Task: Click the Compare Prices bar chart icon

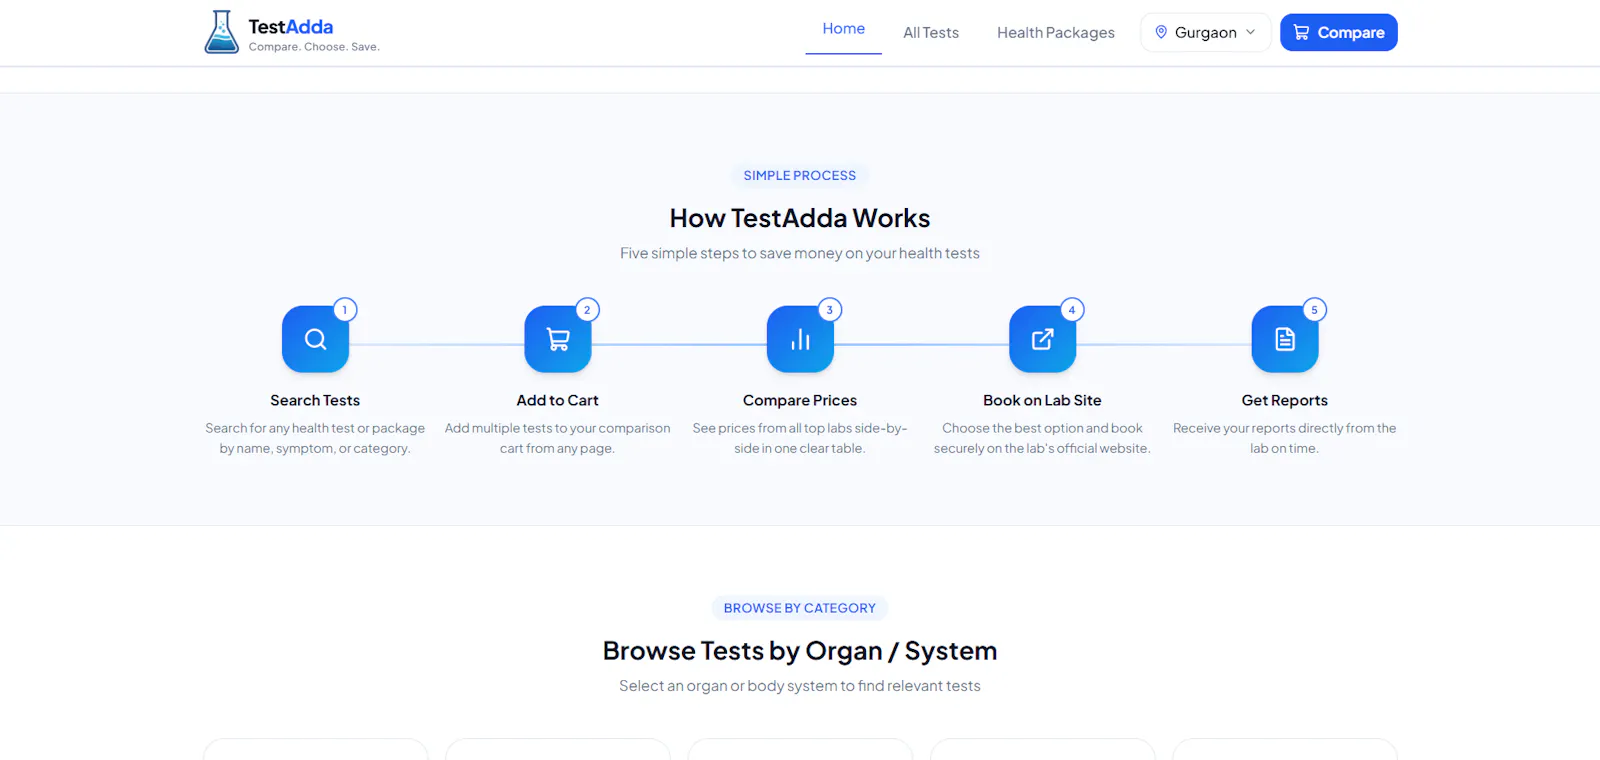Action: point(800,339)
